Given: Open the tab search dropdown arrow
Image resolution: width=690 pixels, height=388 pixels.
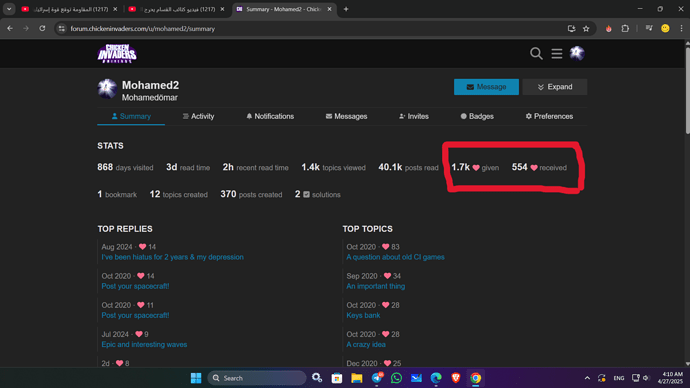Looking at the screenshot, I should pos(9,9).
